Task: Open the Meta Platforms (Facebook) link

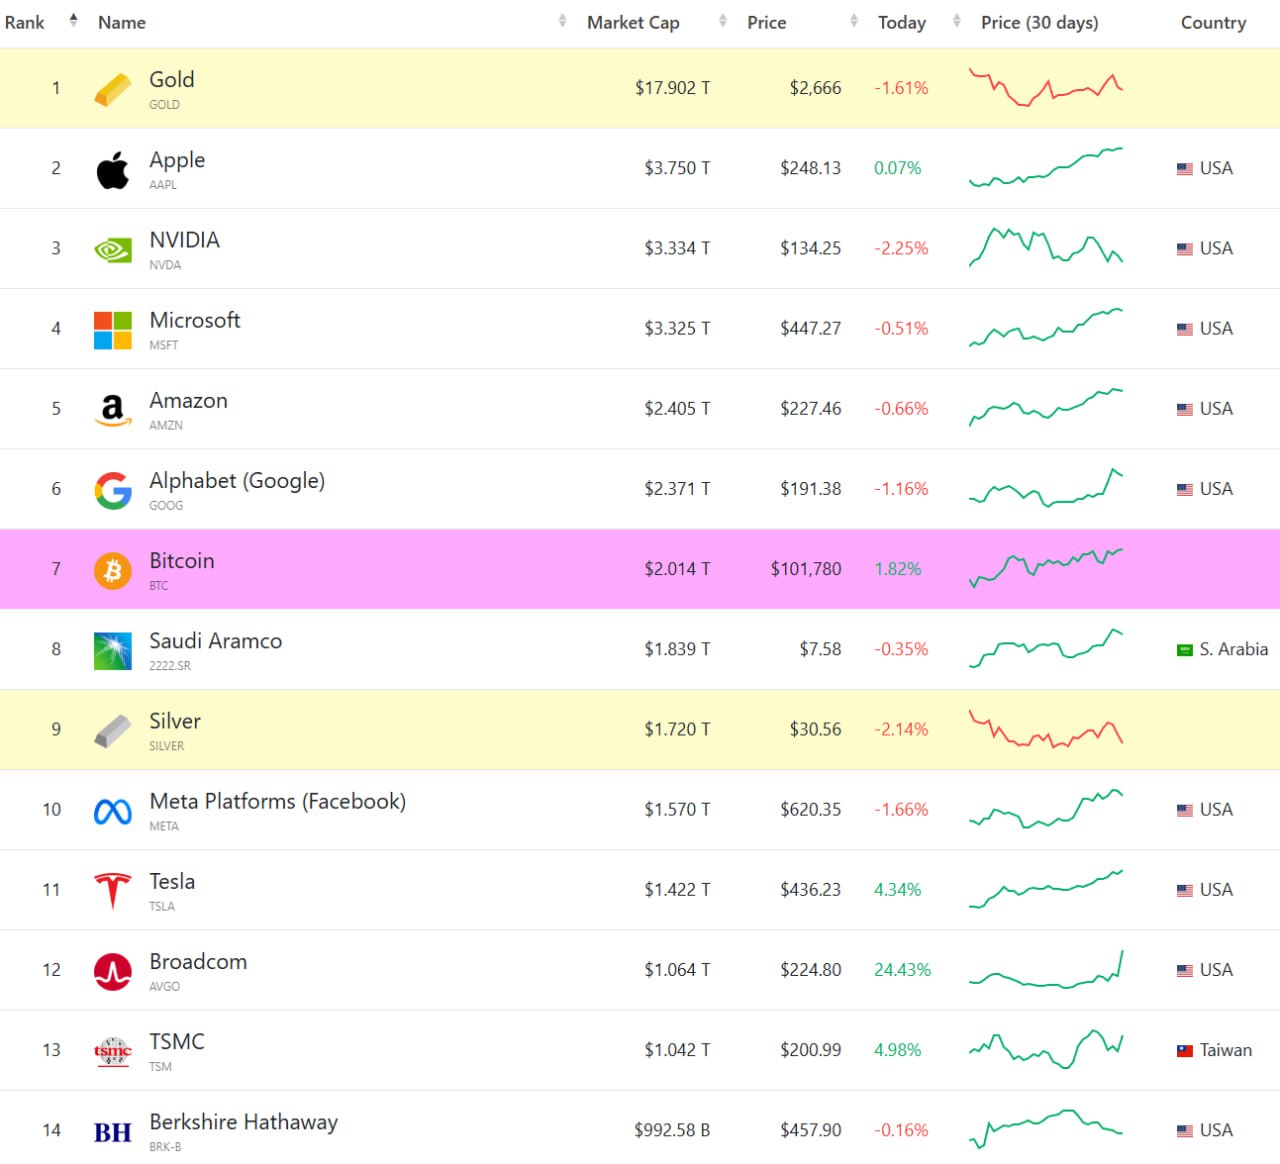Action: (278, 801)
